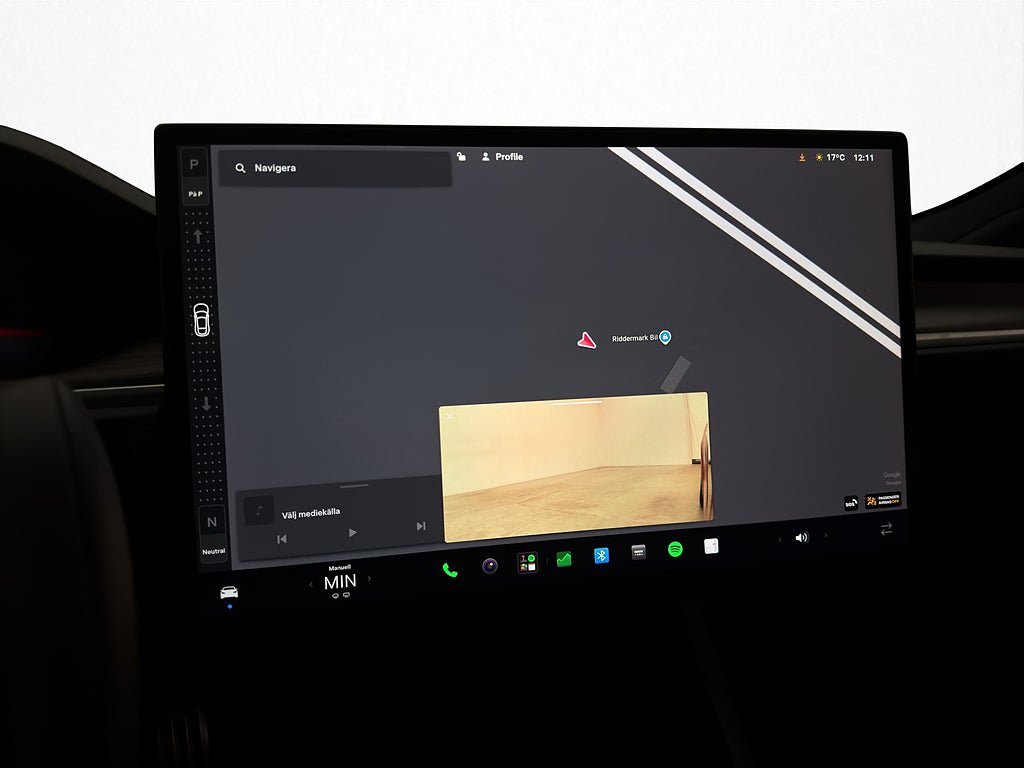
Task: Tap the 17°C outside temperature
Action: coord(836,157)
